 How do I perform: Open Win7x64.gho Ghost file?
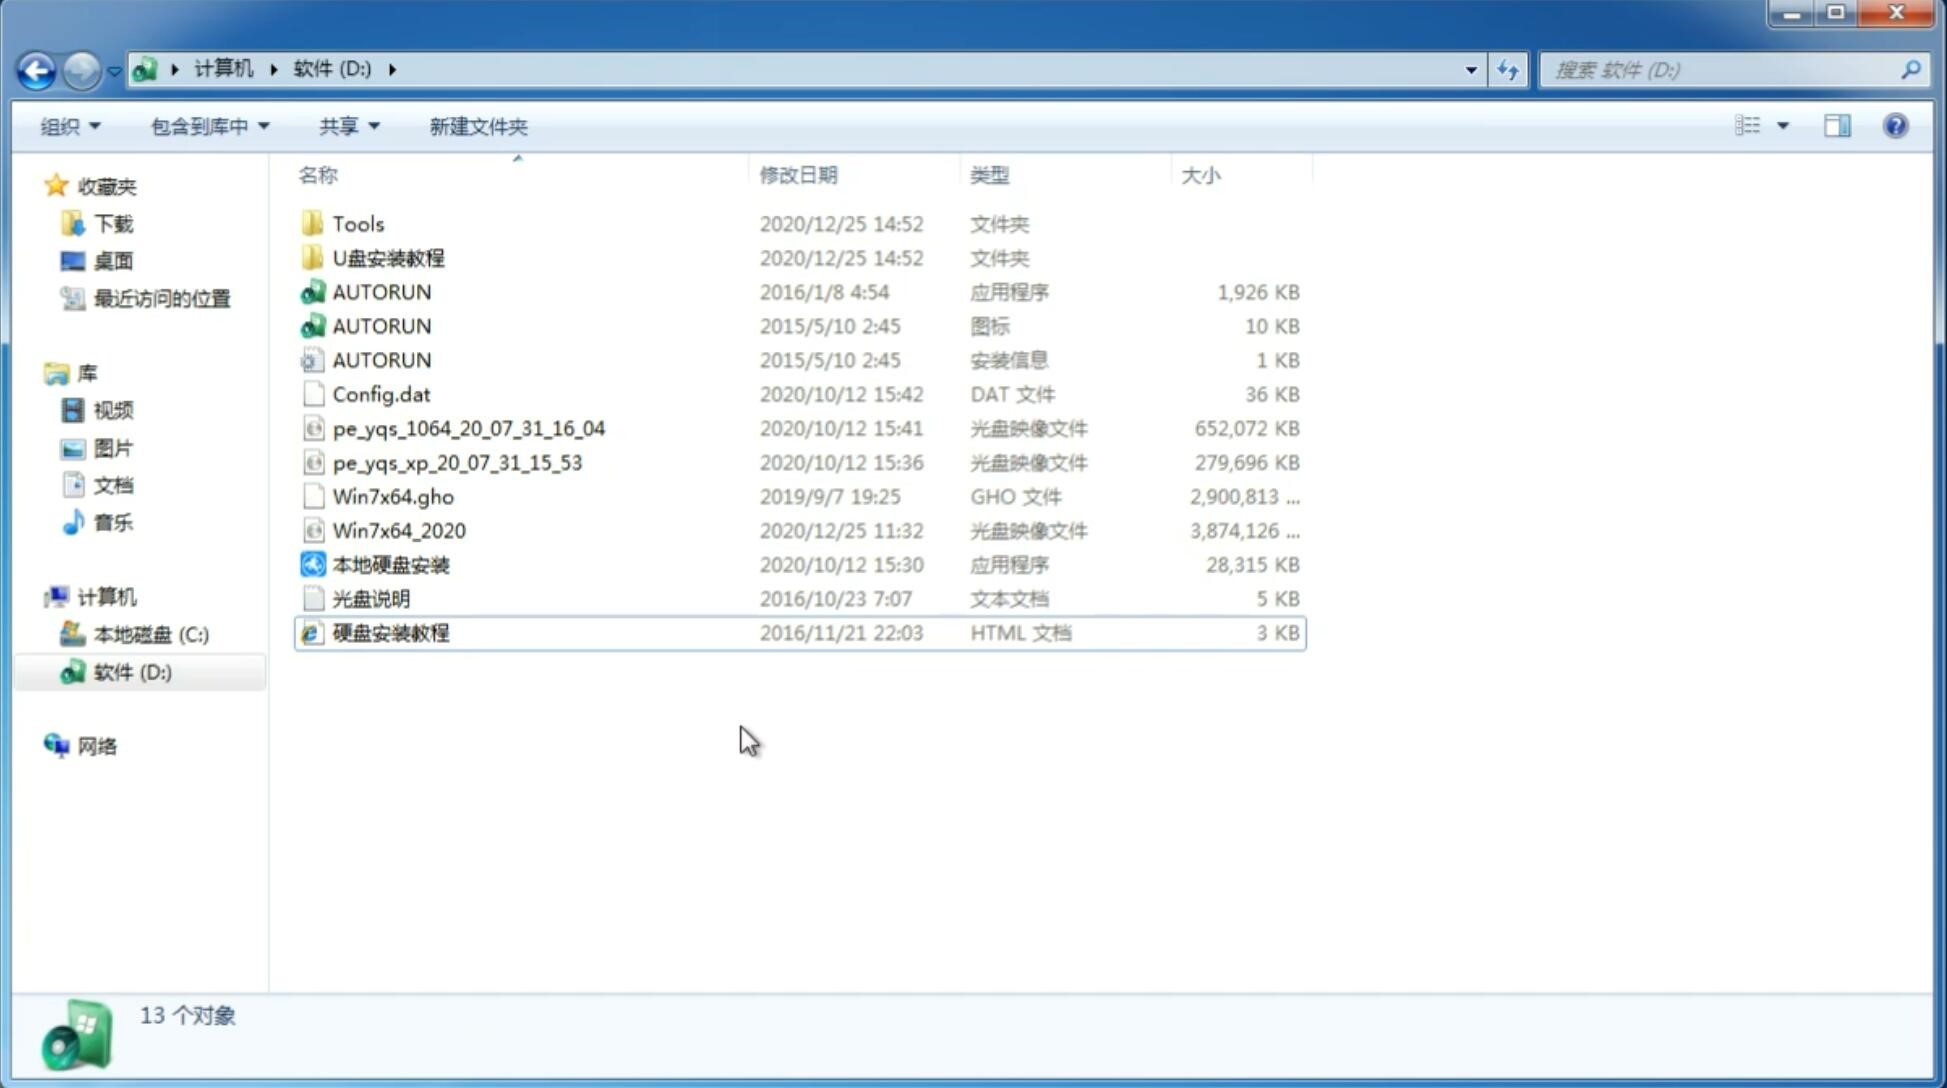click(394, 496)
